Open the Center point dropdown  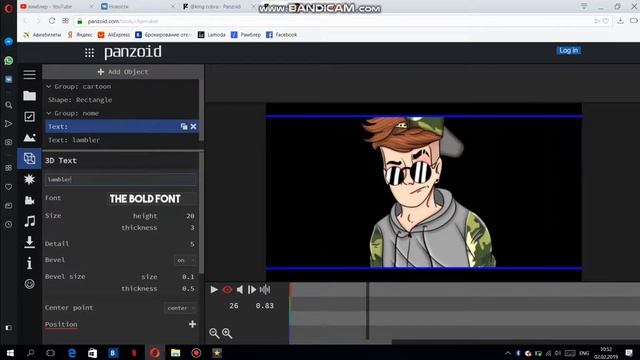(x=180, y=308)
